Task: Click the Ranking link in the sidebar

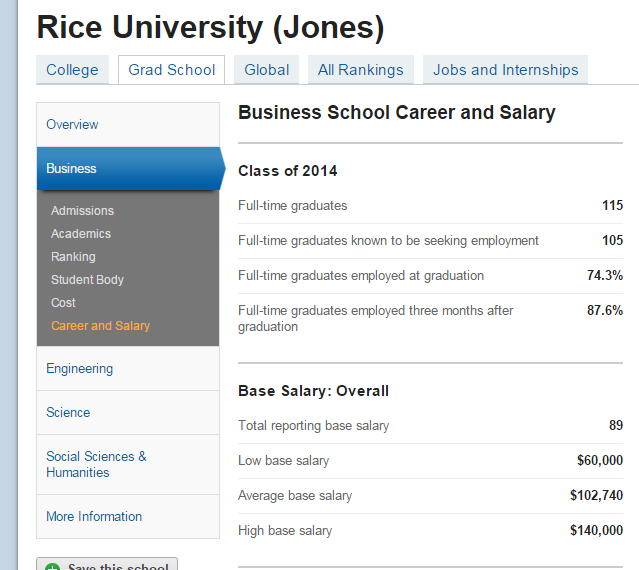Action: [x=73, y=257]
